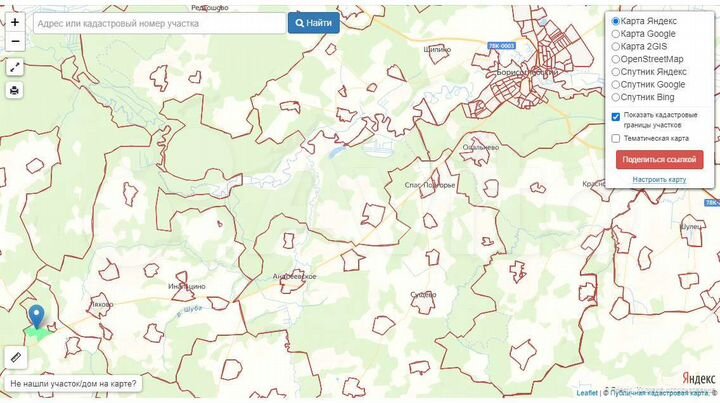The width and height of the screenshot is (720, 403).
Task: Zoom out of the map
Action: point(15,42)
